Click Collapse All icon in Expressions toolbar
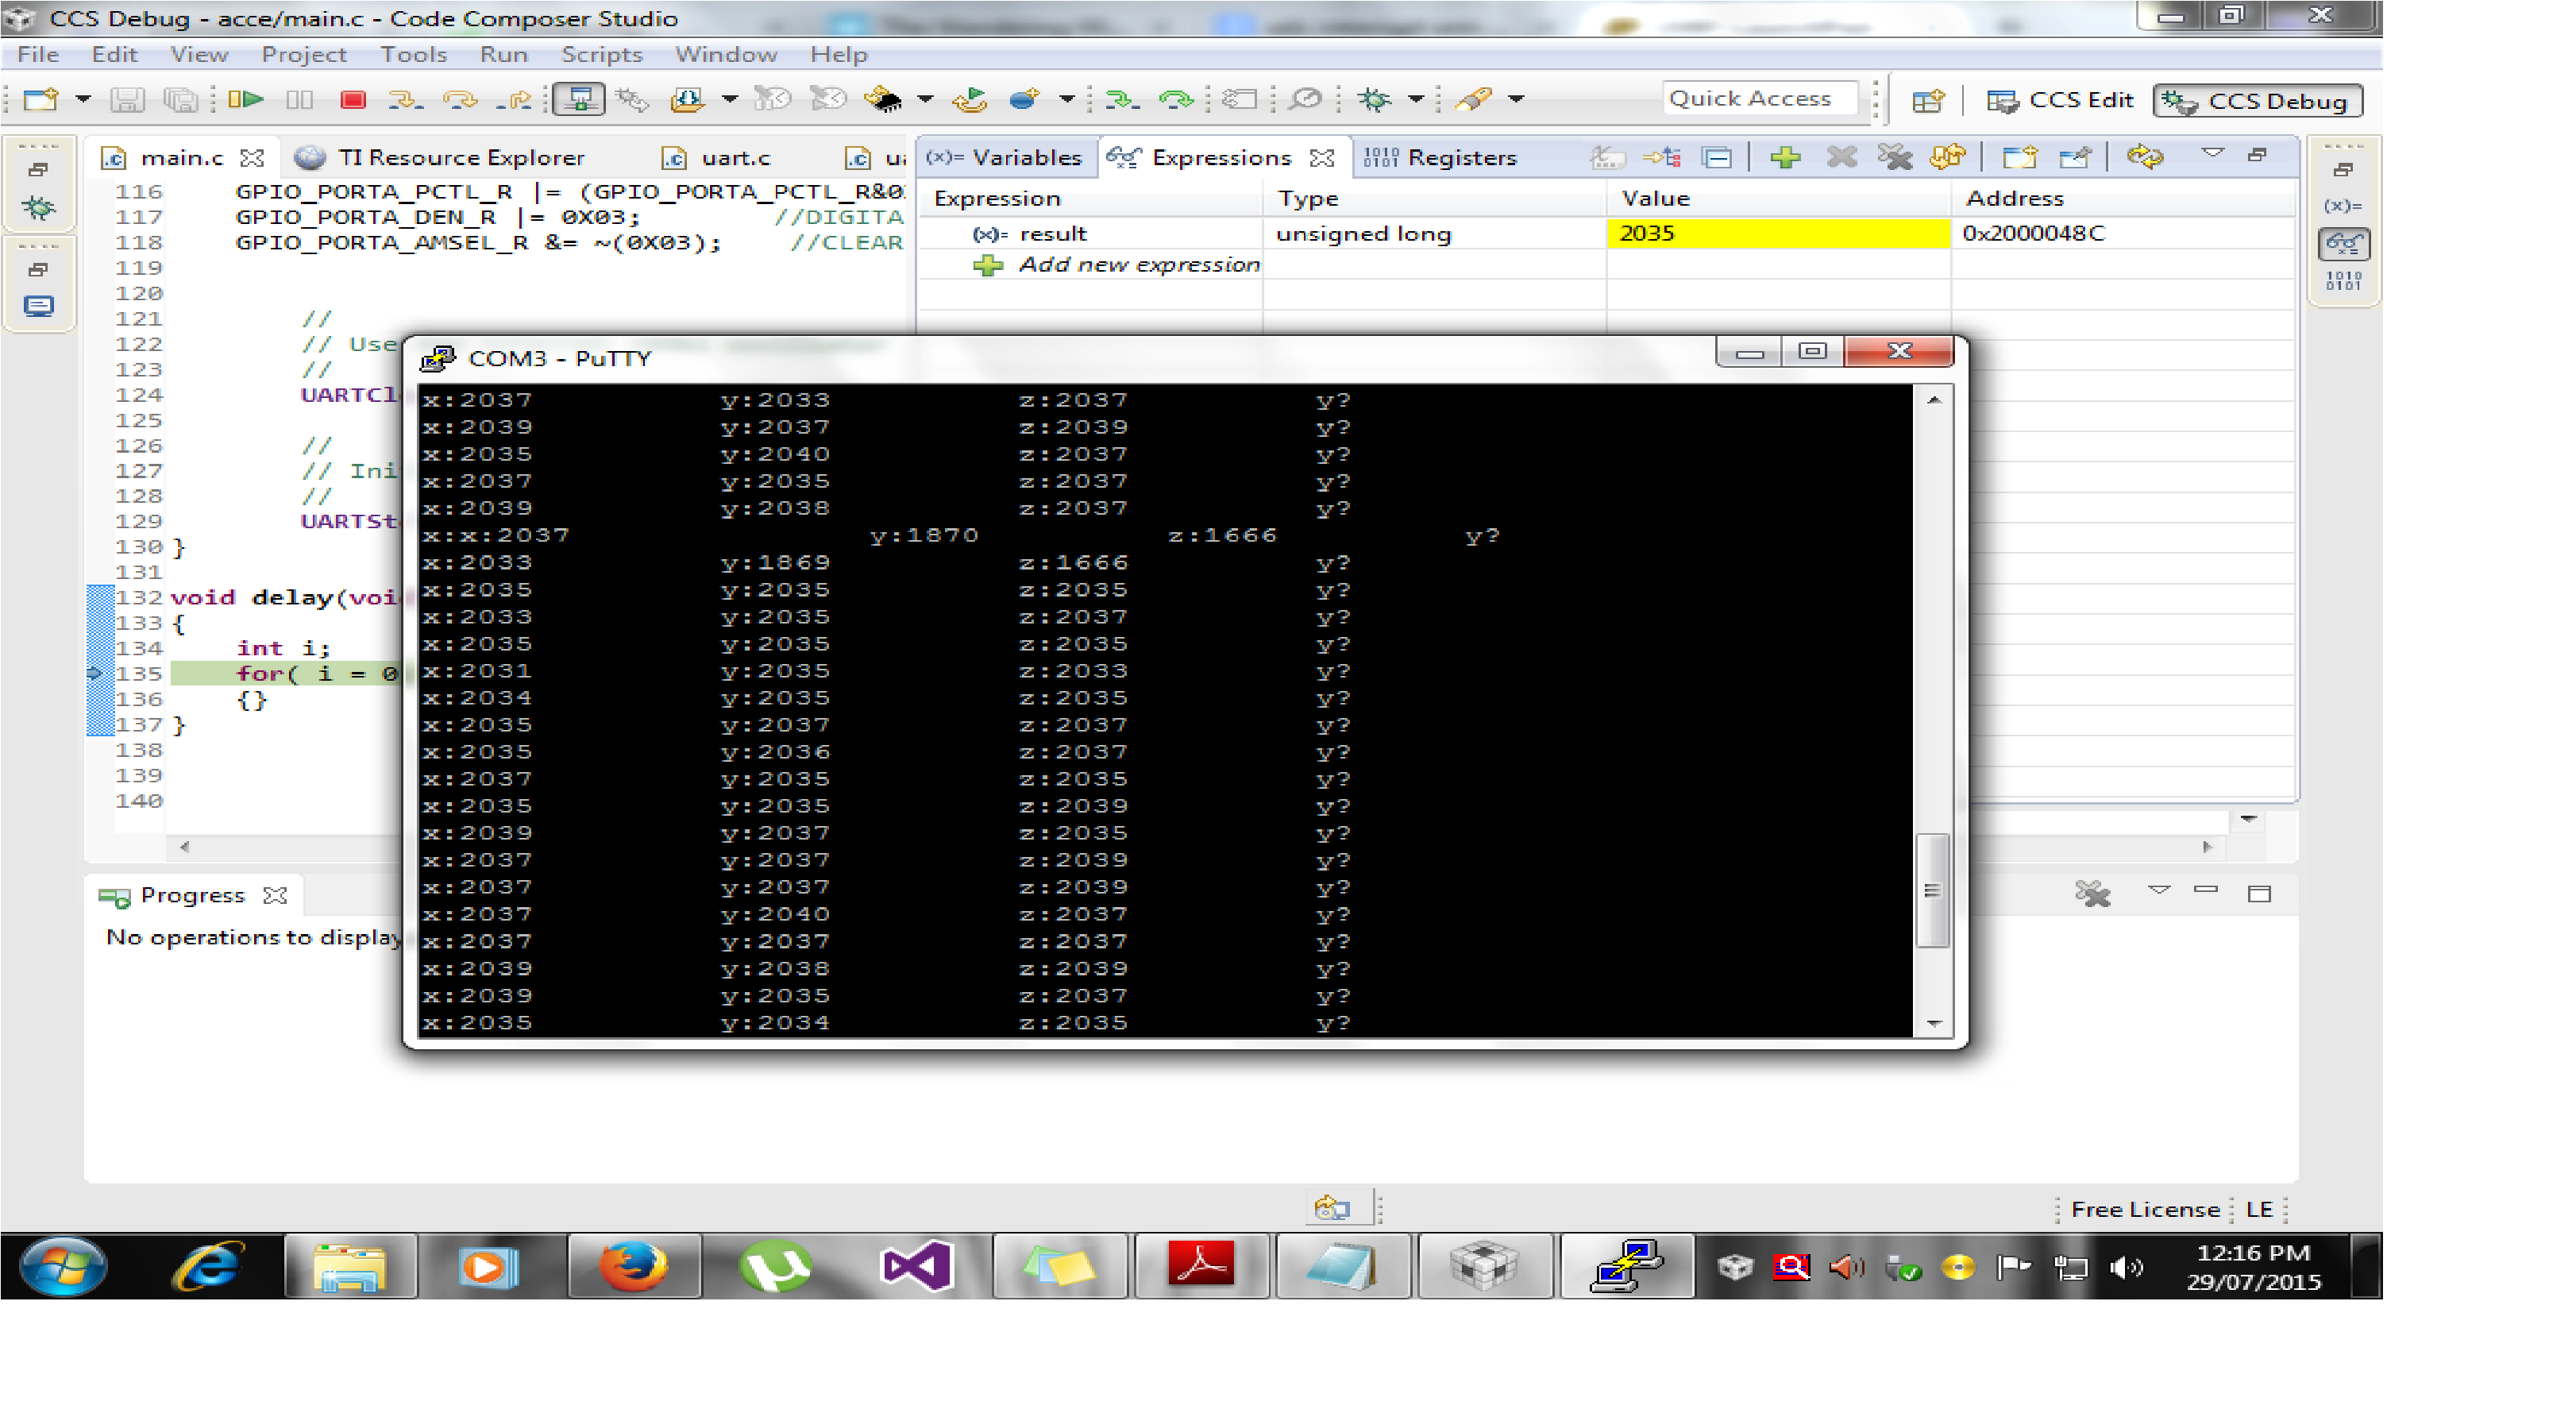2576x1417 pixels. (1717, 157)
